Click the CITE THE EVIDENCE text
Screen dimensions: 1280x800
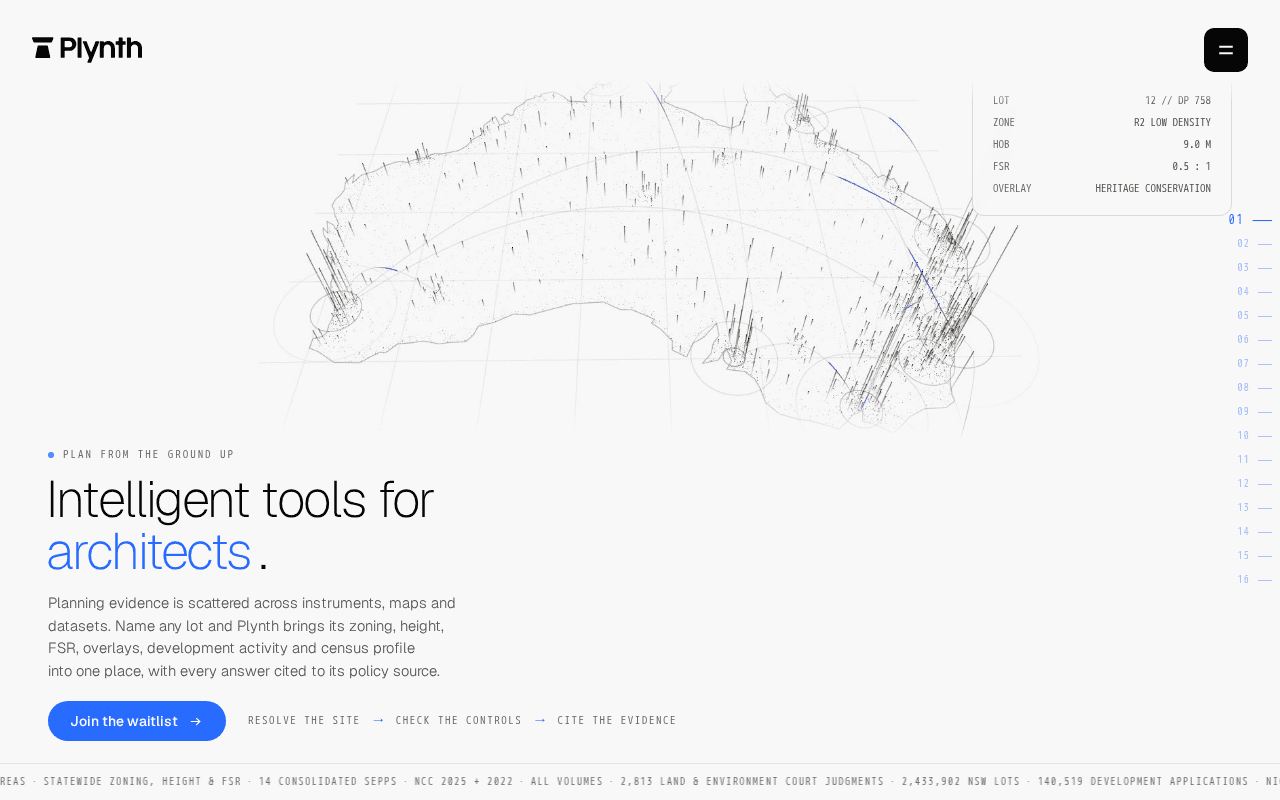click(x=617, y=721)
